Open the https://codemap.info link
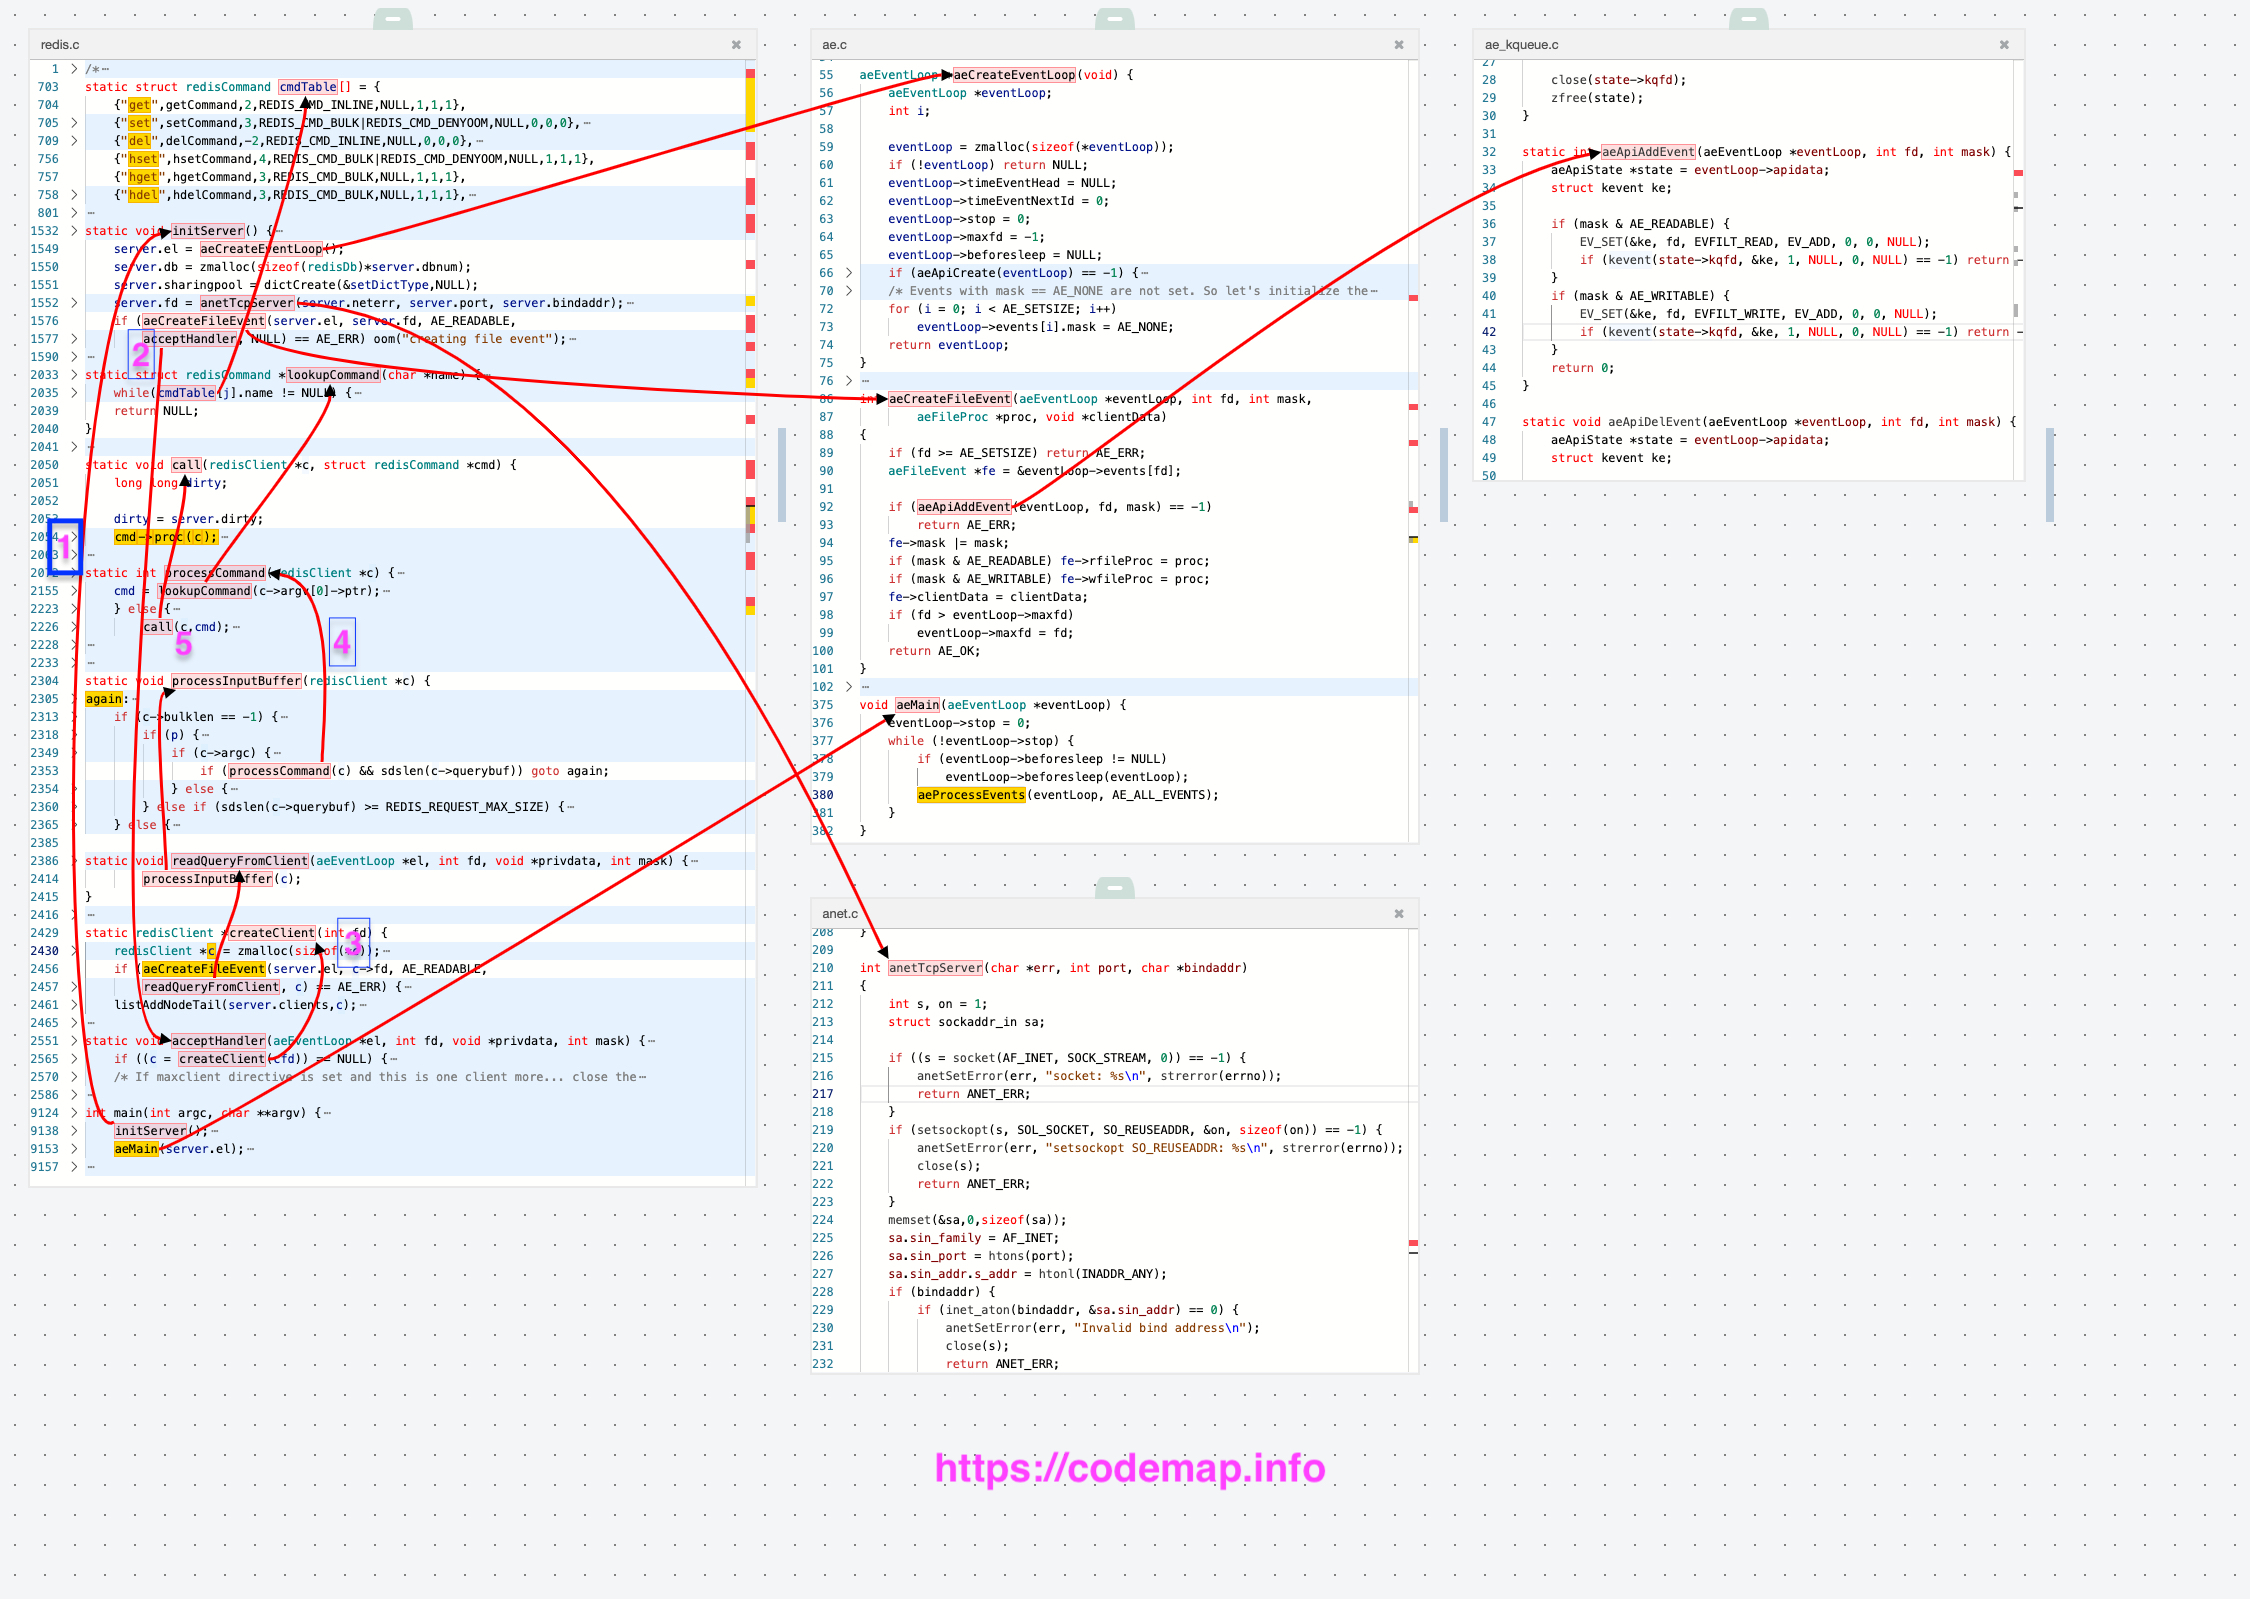 [x=1129, y=1468]
